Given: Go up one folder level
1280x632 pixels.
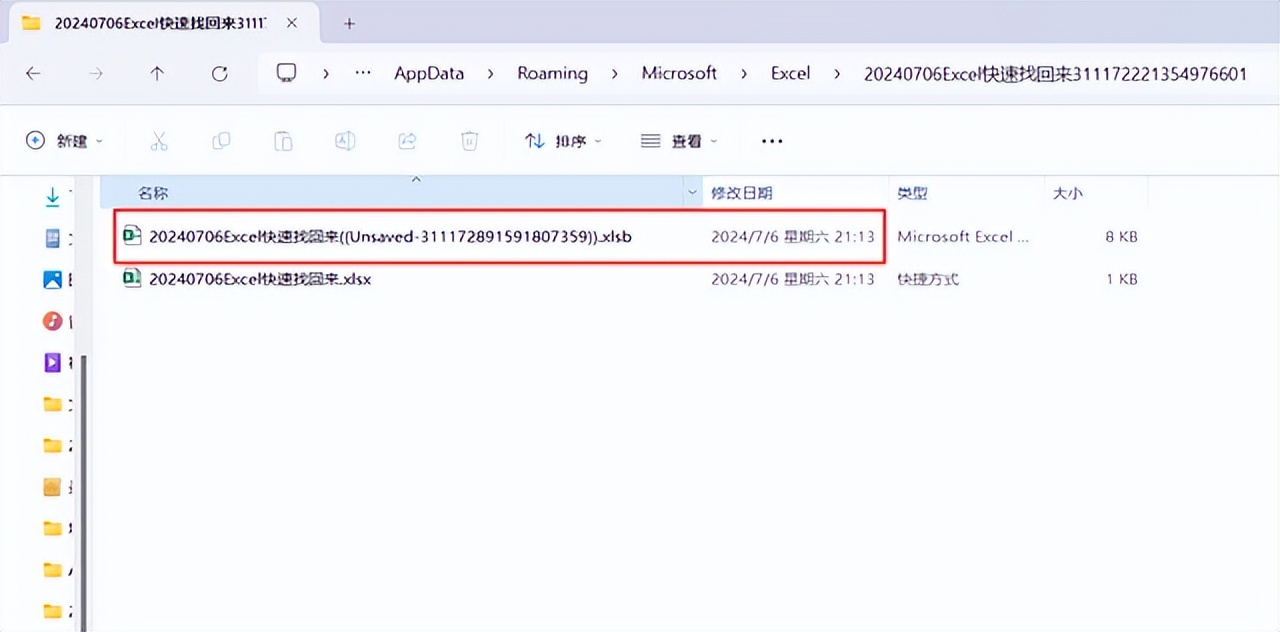Looking at the screenshot, I should (x=157, y=73).
